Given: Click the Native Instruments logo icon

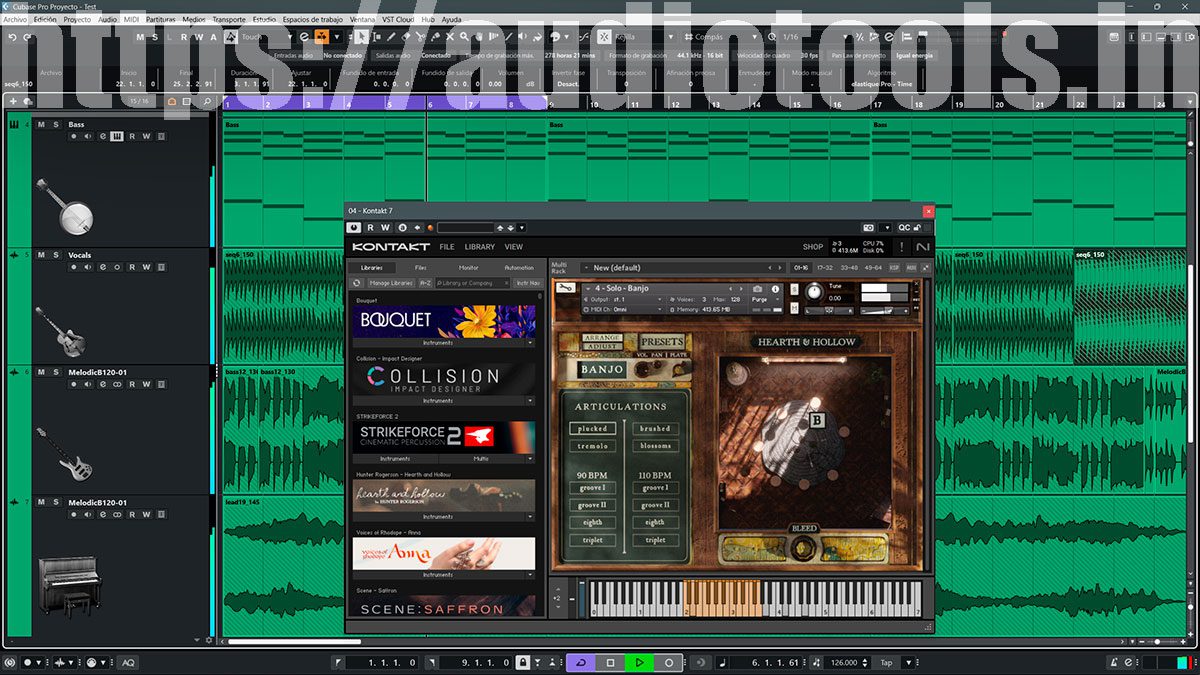Looking at the screenshot, I should 923,247.
